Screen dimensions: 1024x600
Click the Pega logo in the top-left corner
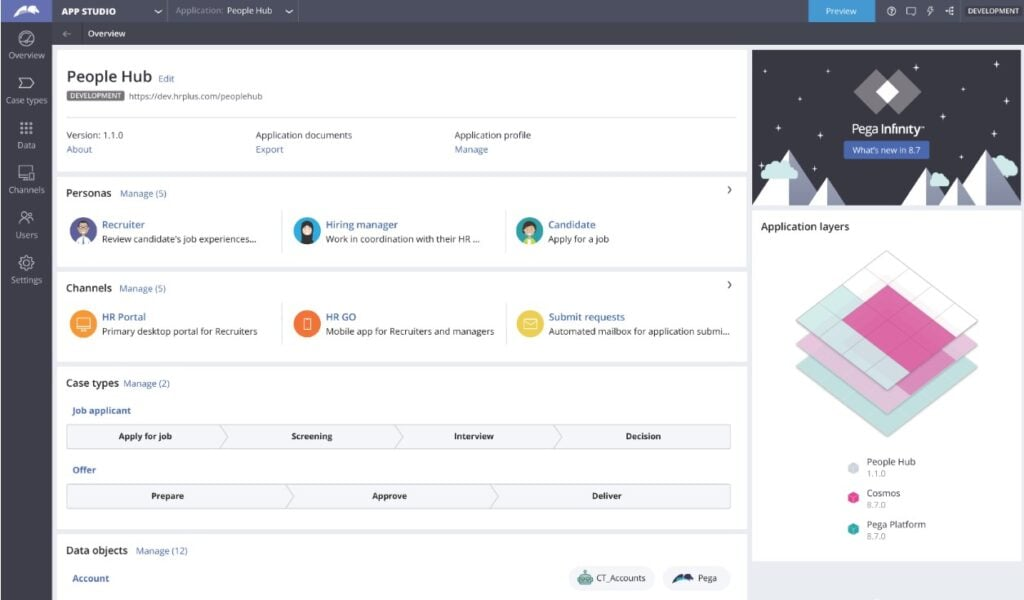coord(24,11)
